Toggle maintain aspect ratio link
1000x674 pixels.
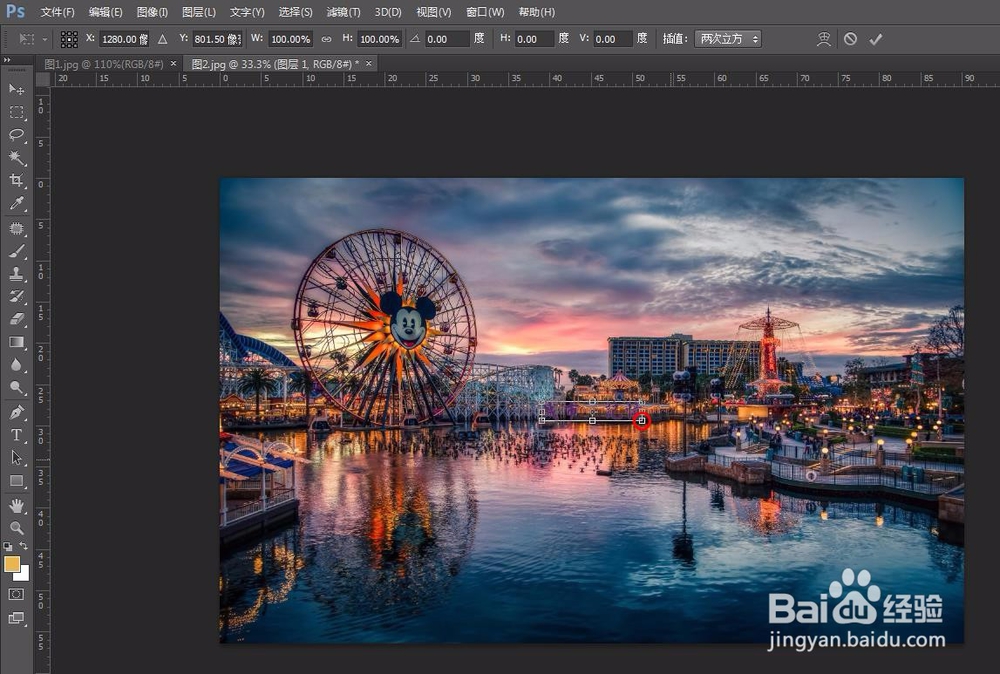click(x=327, y=40)
